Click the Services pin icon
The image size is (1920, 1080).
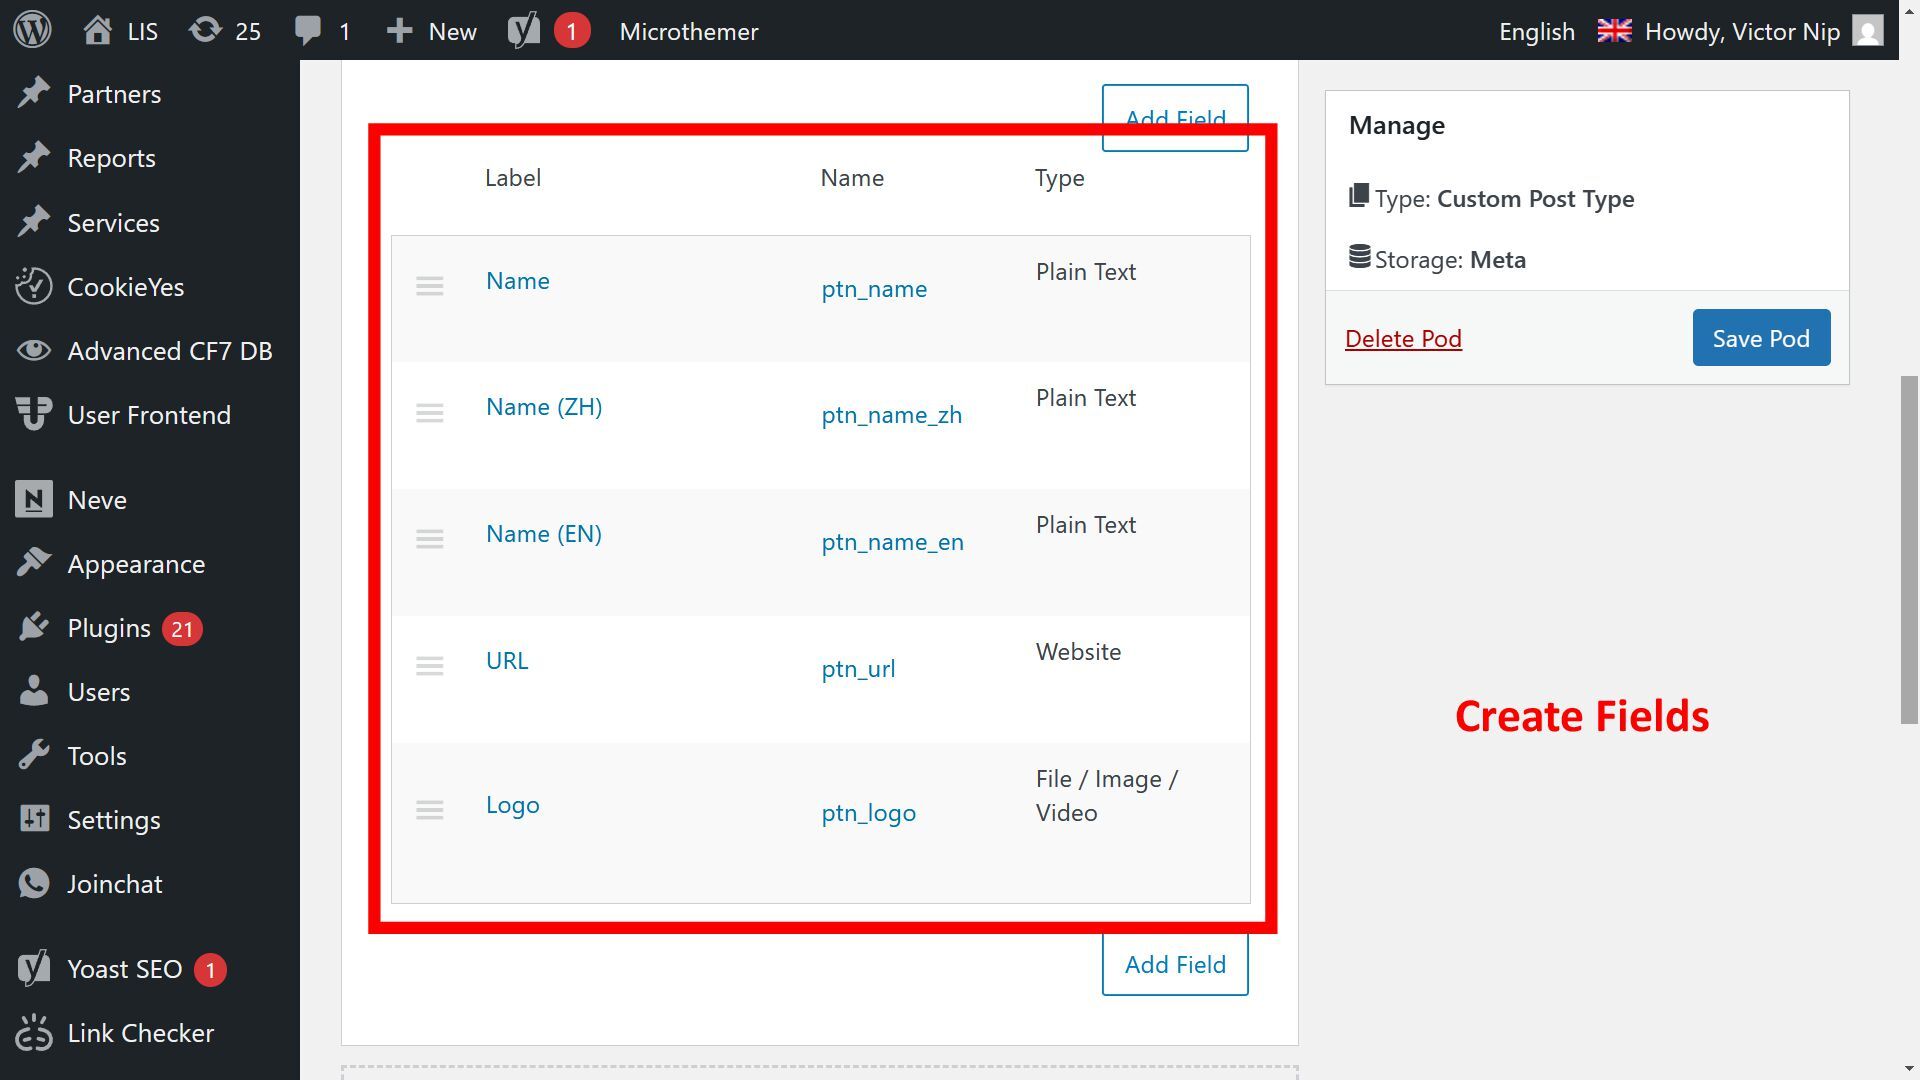click(x=34, y=222)
